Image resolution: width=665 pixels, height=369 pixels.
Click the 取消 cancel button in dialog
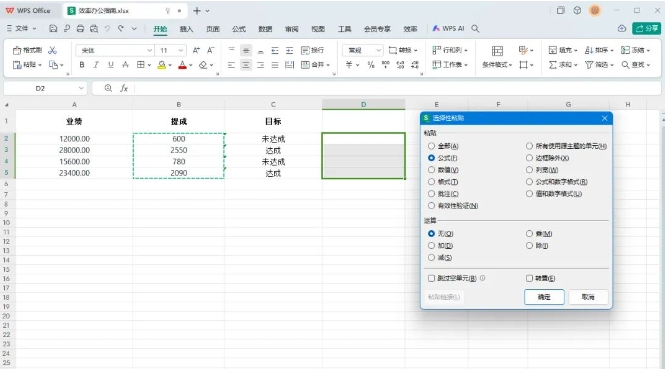588,297
